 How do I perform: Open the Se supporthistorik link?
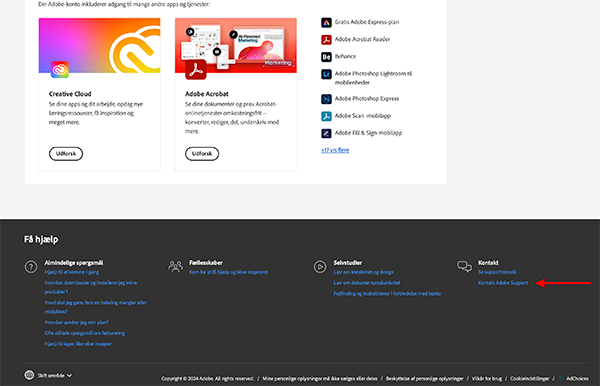point(497,272)
